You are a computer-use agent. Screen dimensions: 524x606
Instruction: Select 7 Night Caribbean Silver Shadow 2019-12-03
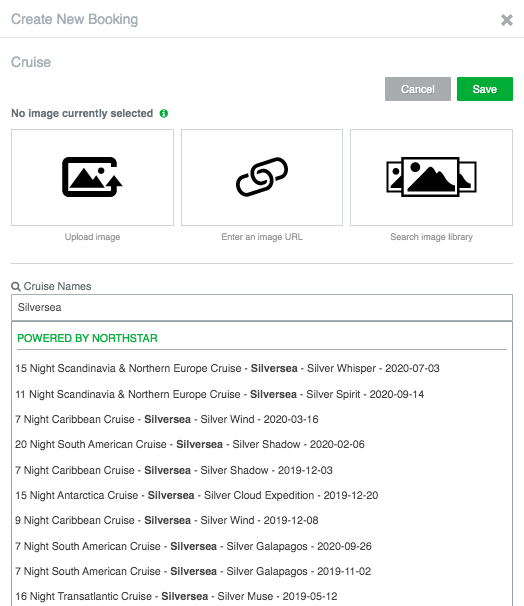[x=174, y=470]
